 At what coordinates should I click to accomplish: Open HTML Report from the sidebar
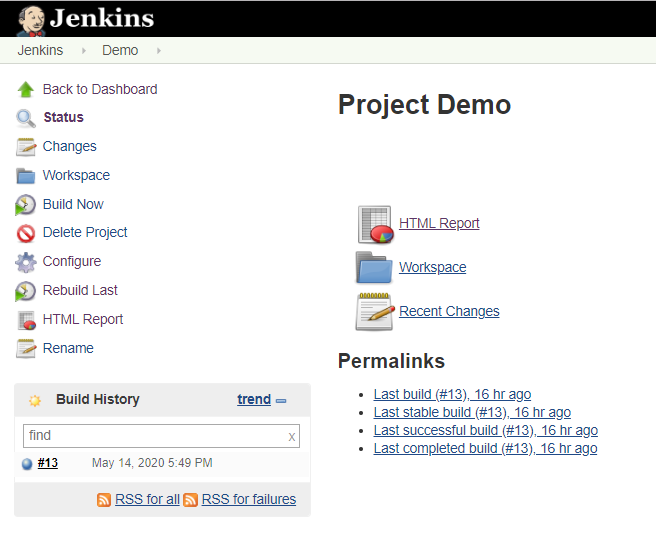pos(83,319)
